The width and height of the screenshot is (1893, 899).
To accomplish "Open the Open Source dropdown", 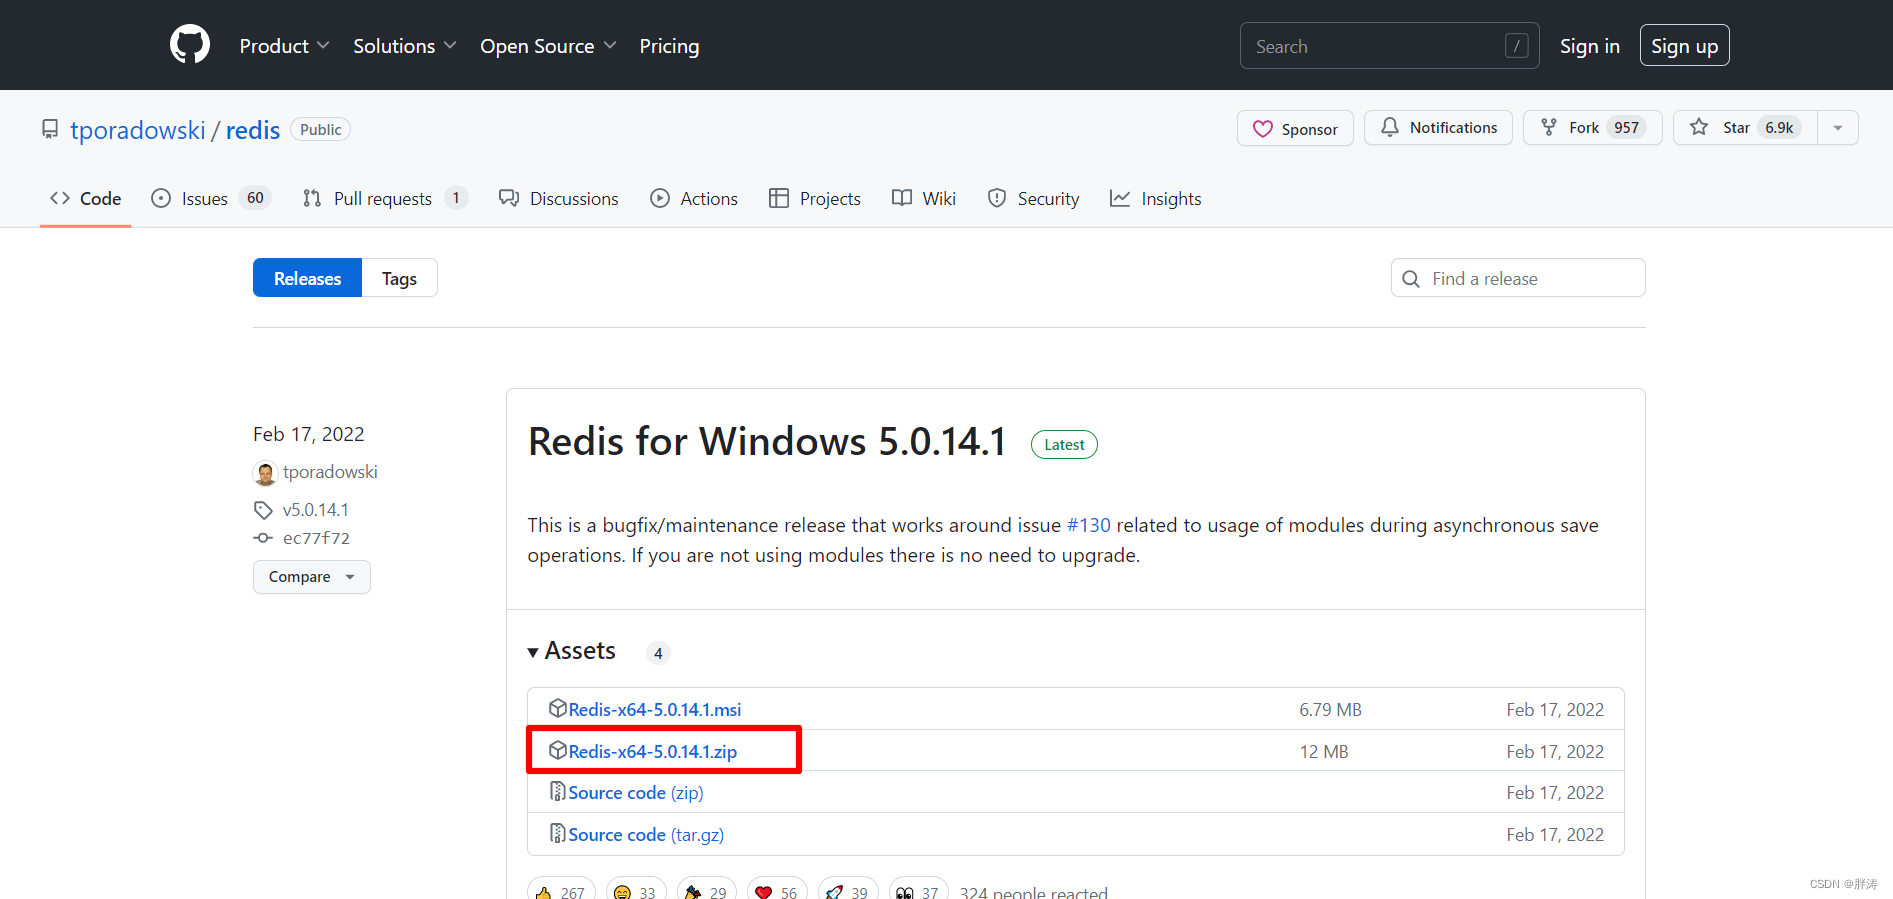I will (548, 46).
